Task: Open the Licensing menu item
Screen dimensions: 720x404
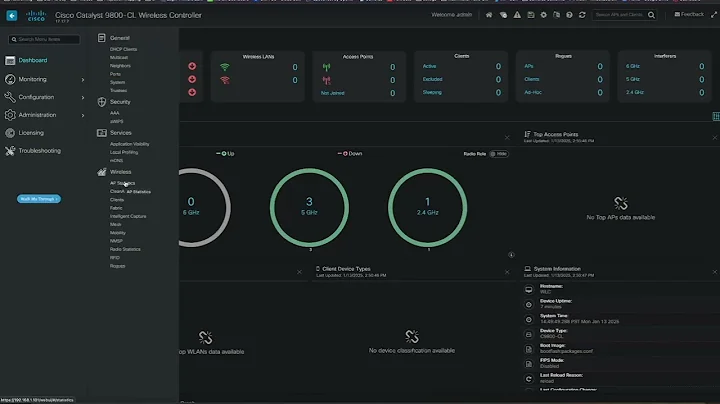Action: (31, 133)
